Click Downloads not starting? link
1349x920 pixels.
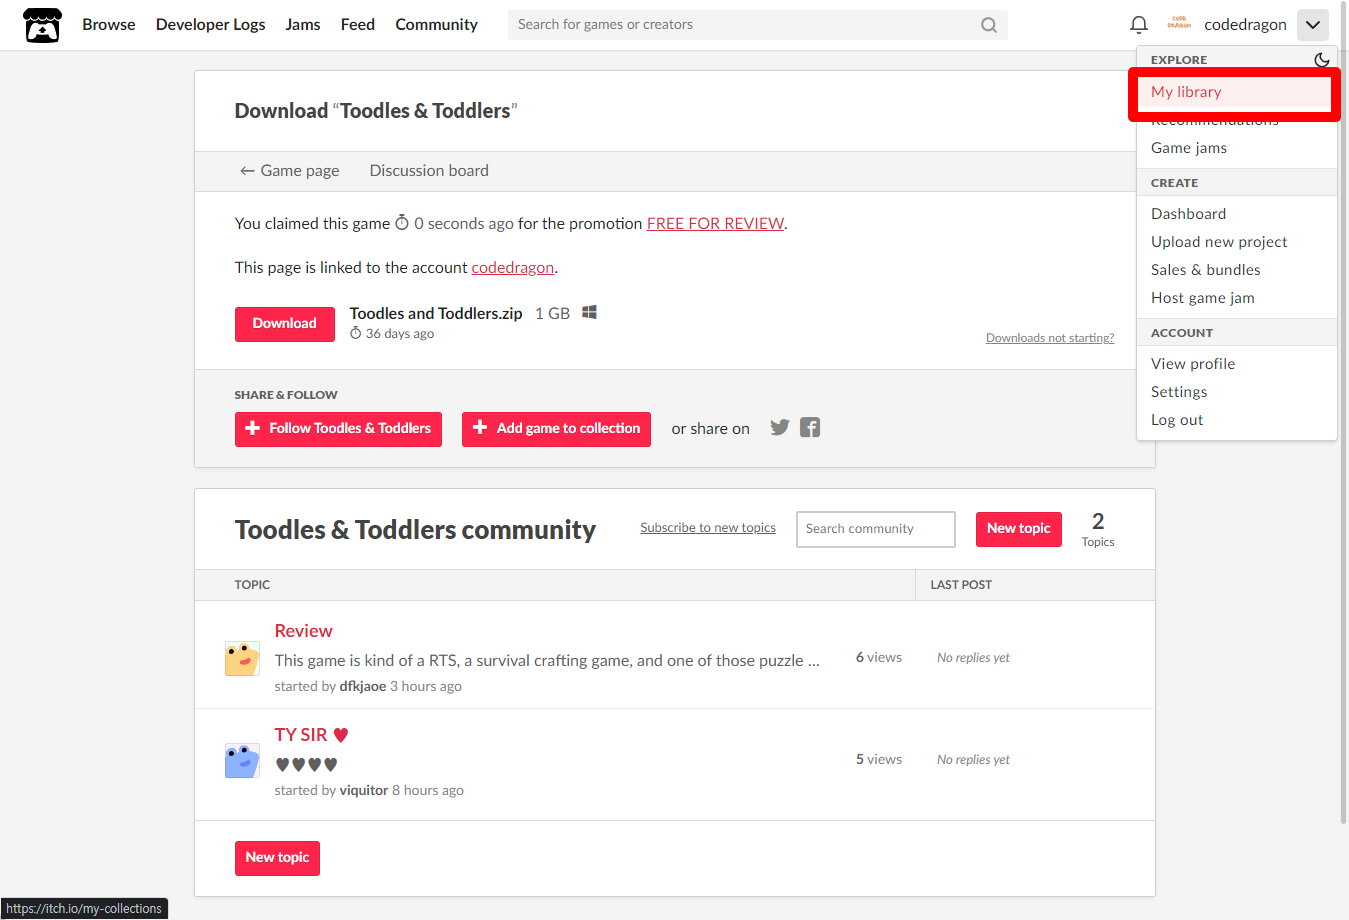(1050, 338)
